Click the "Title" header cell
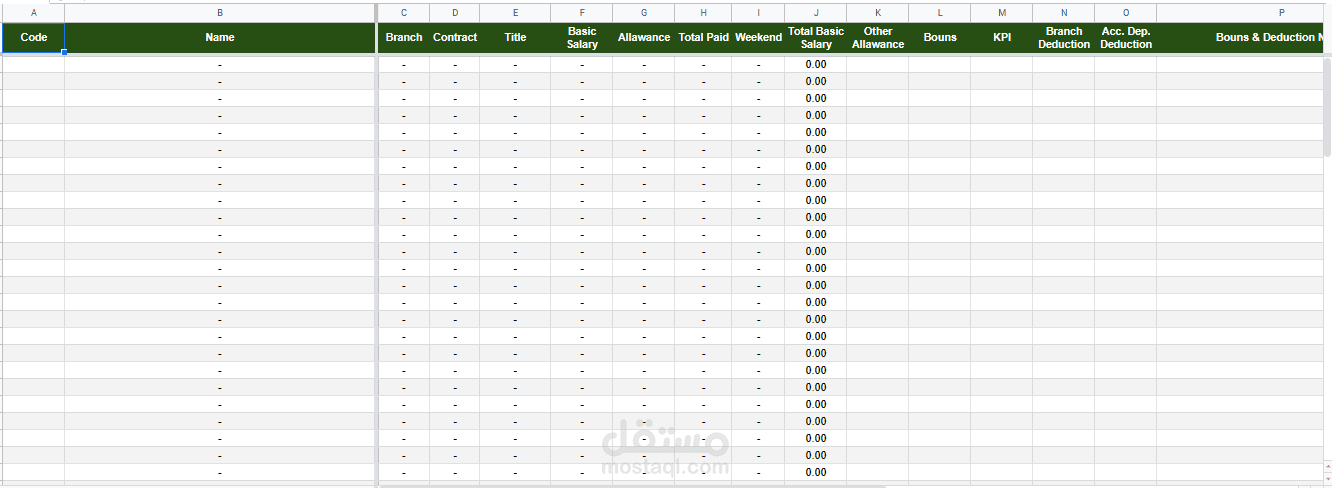Screen dimensions: 1332x488 [515, 38]
